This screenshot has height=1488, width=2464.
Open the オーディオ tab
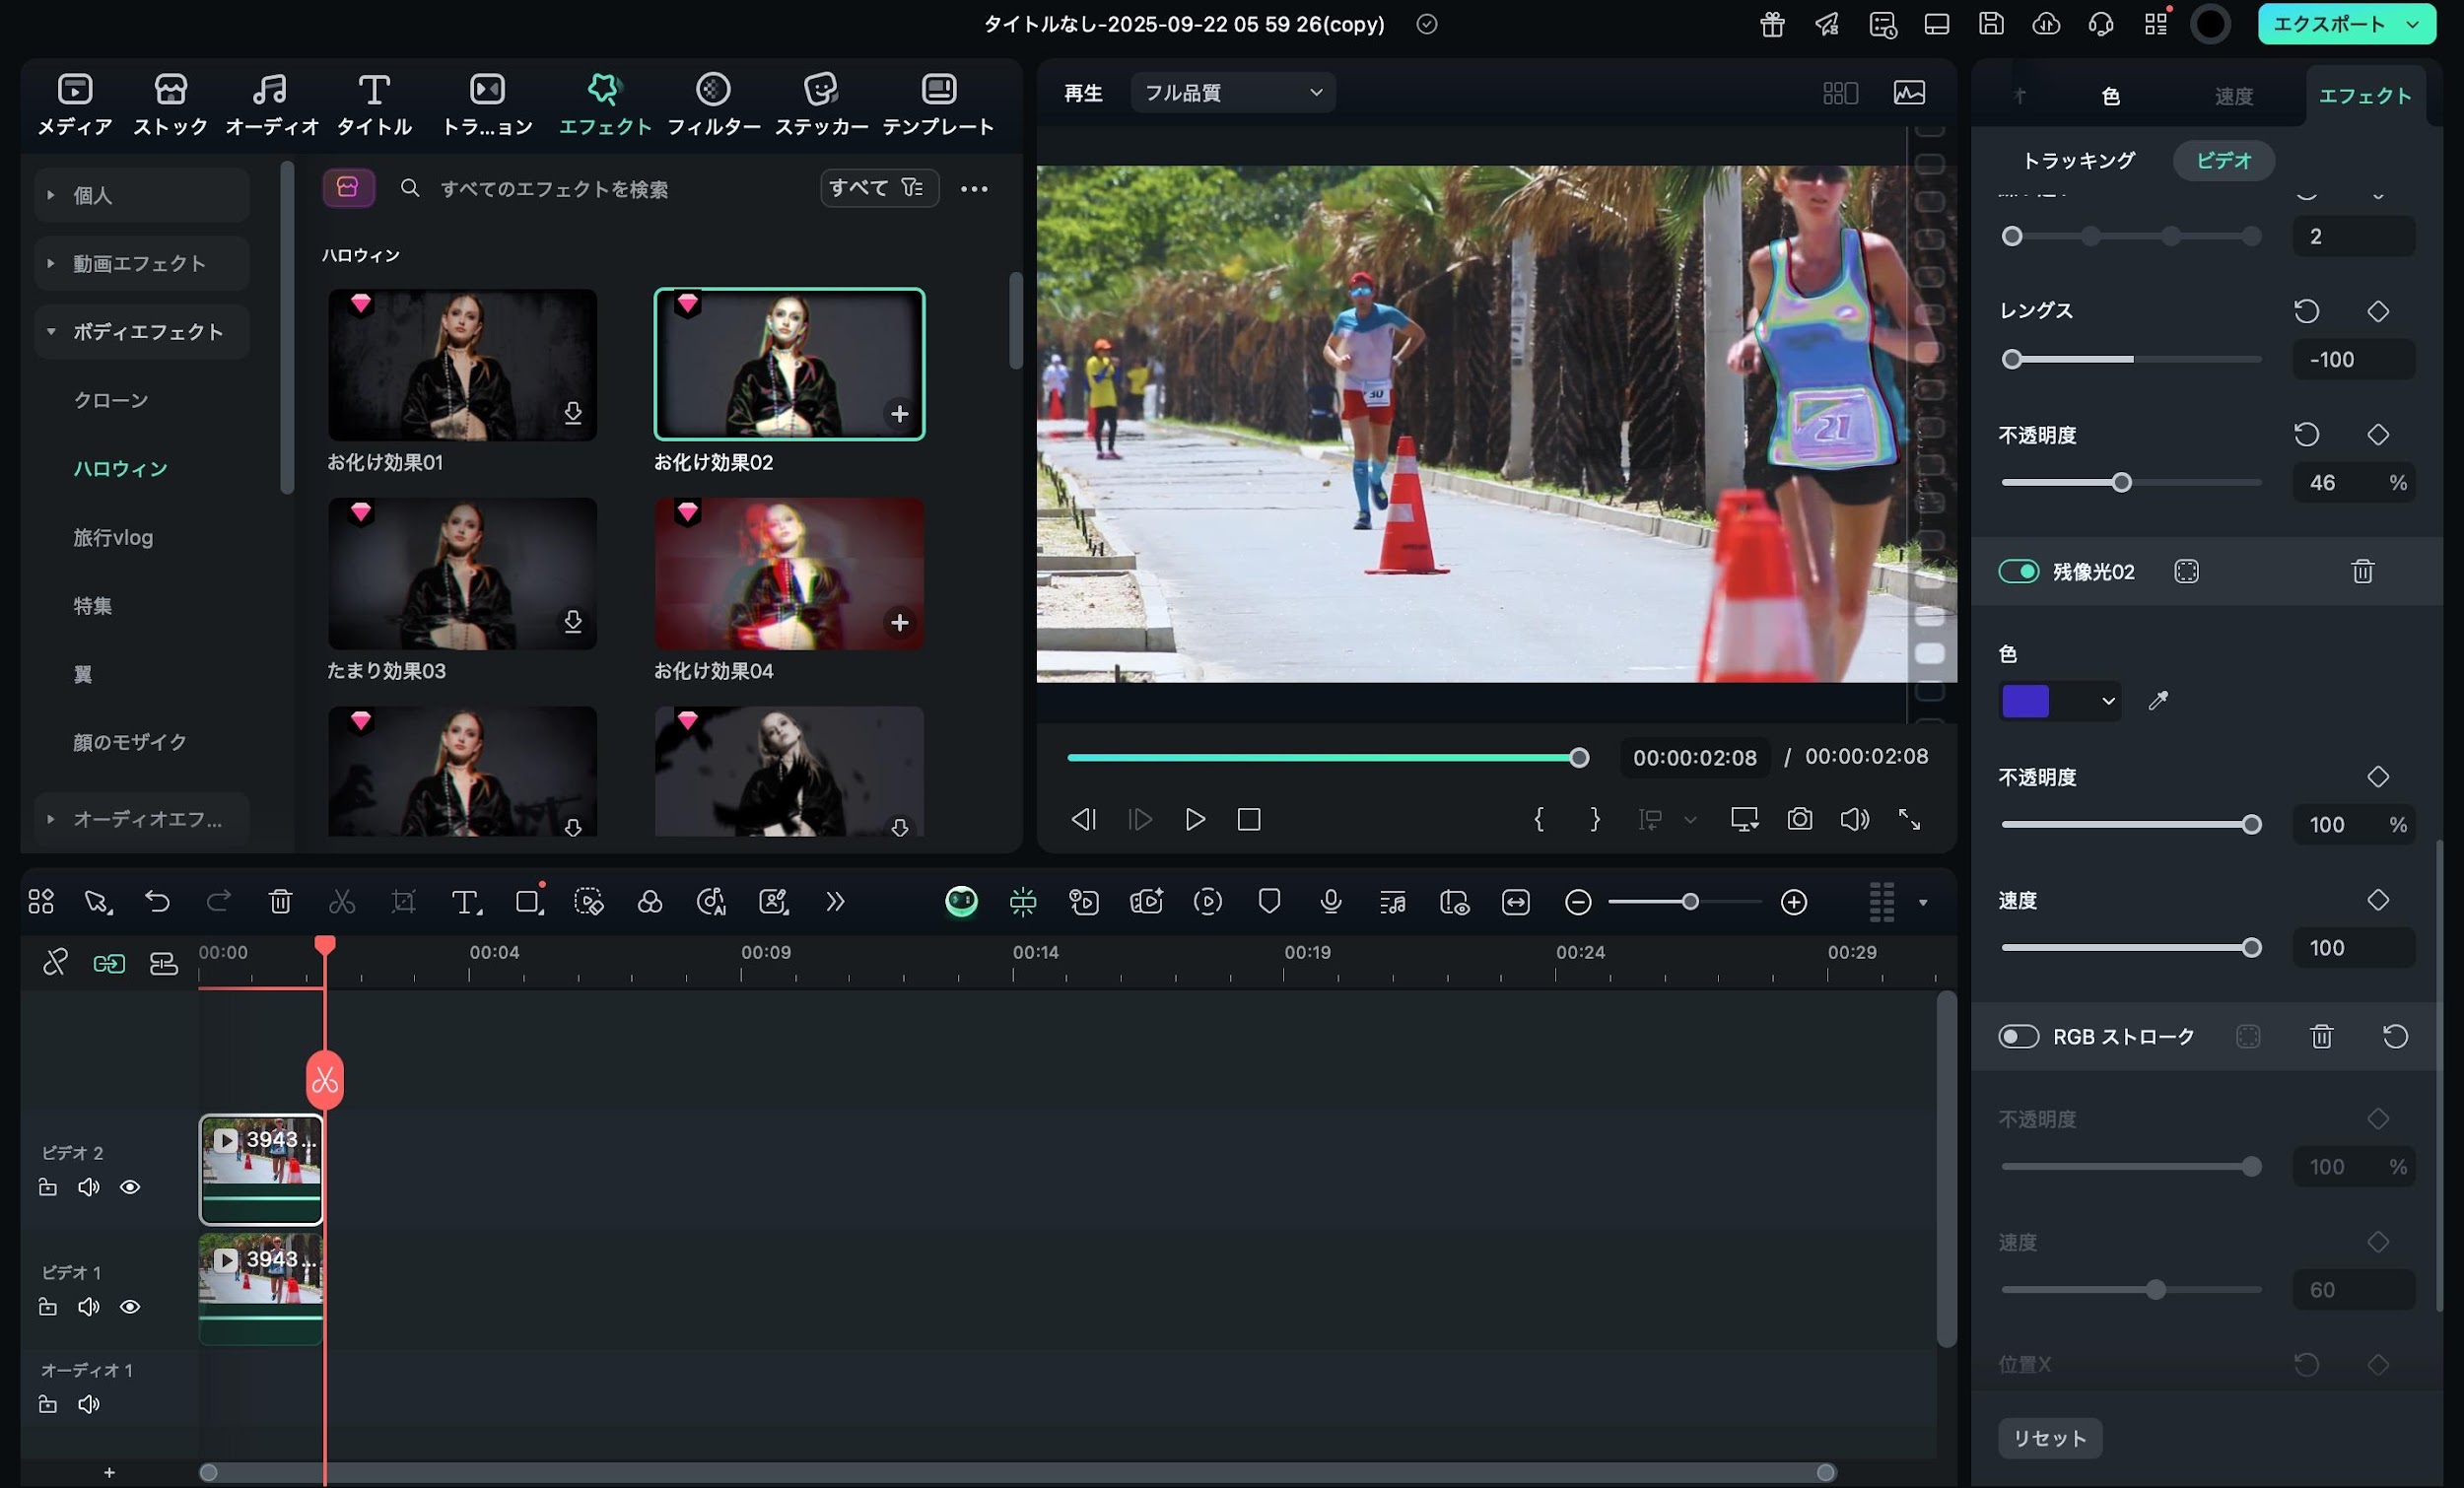click(271, 104)
